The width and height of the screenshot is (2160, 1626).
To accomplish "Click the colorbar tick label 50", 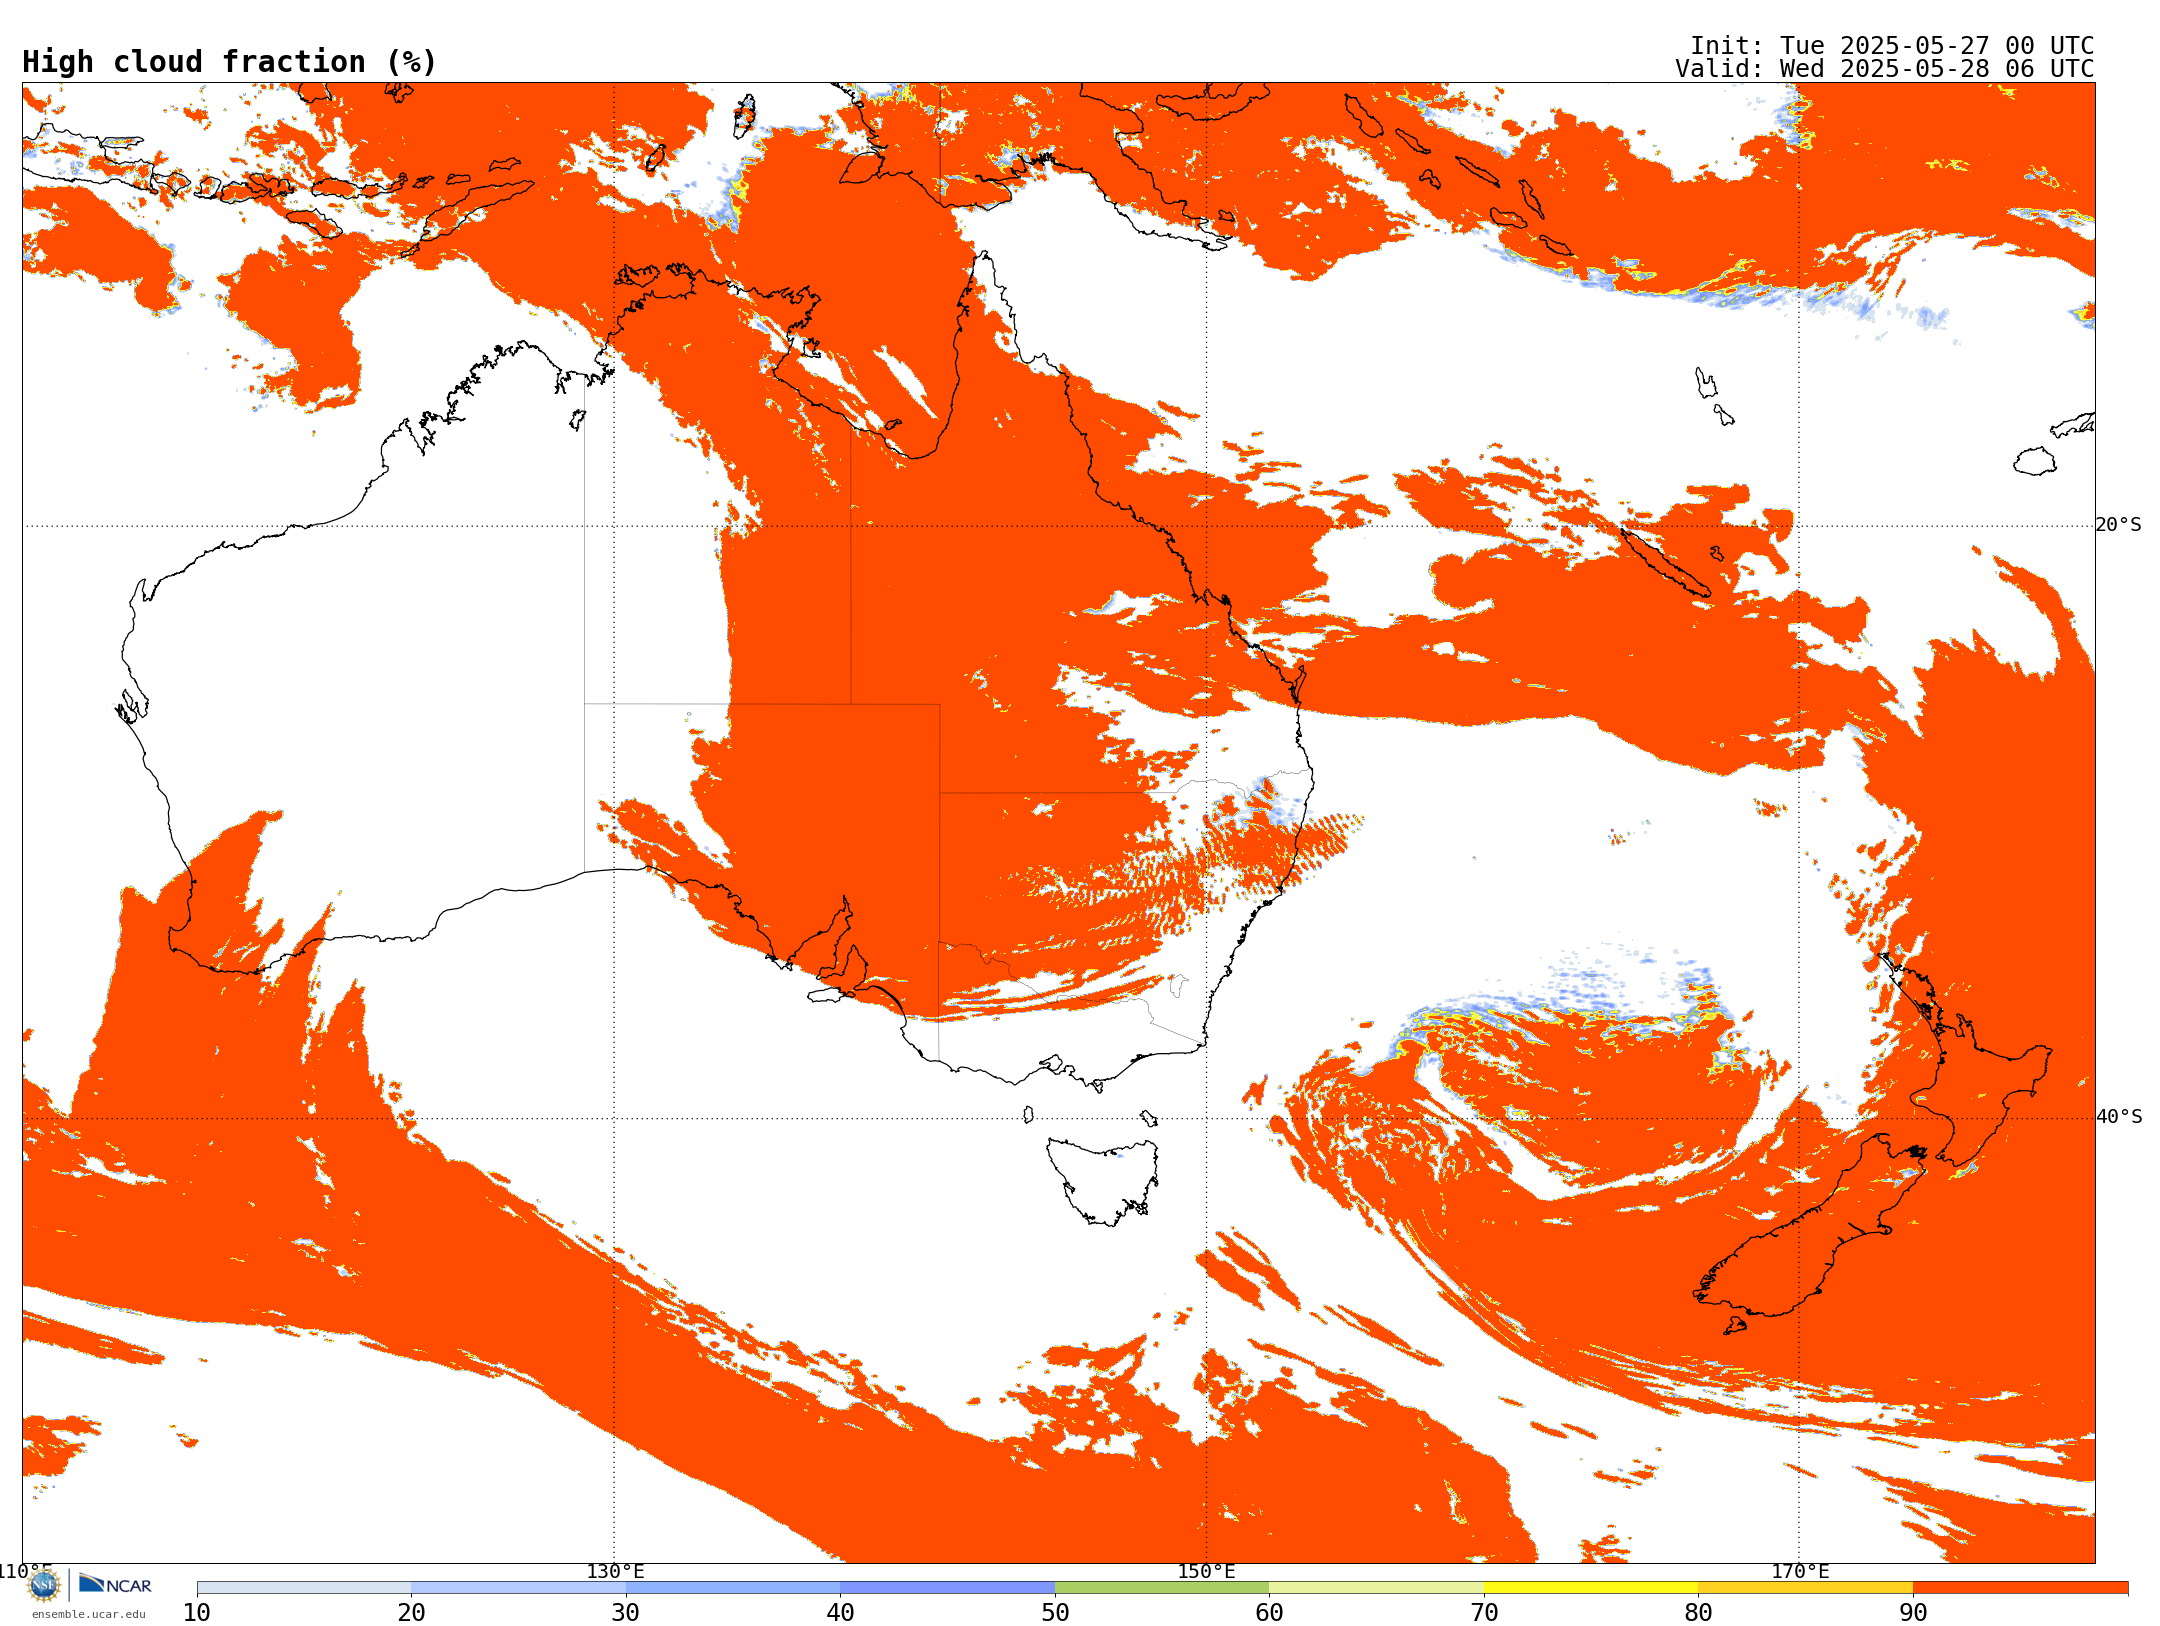I will coord(1055,1613).
